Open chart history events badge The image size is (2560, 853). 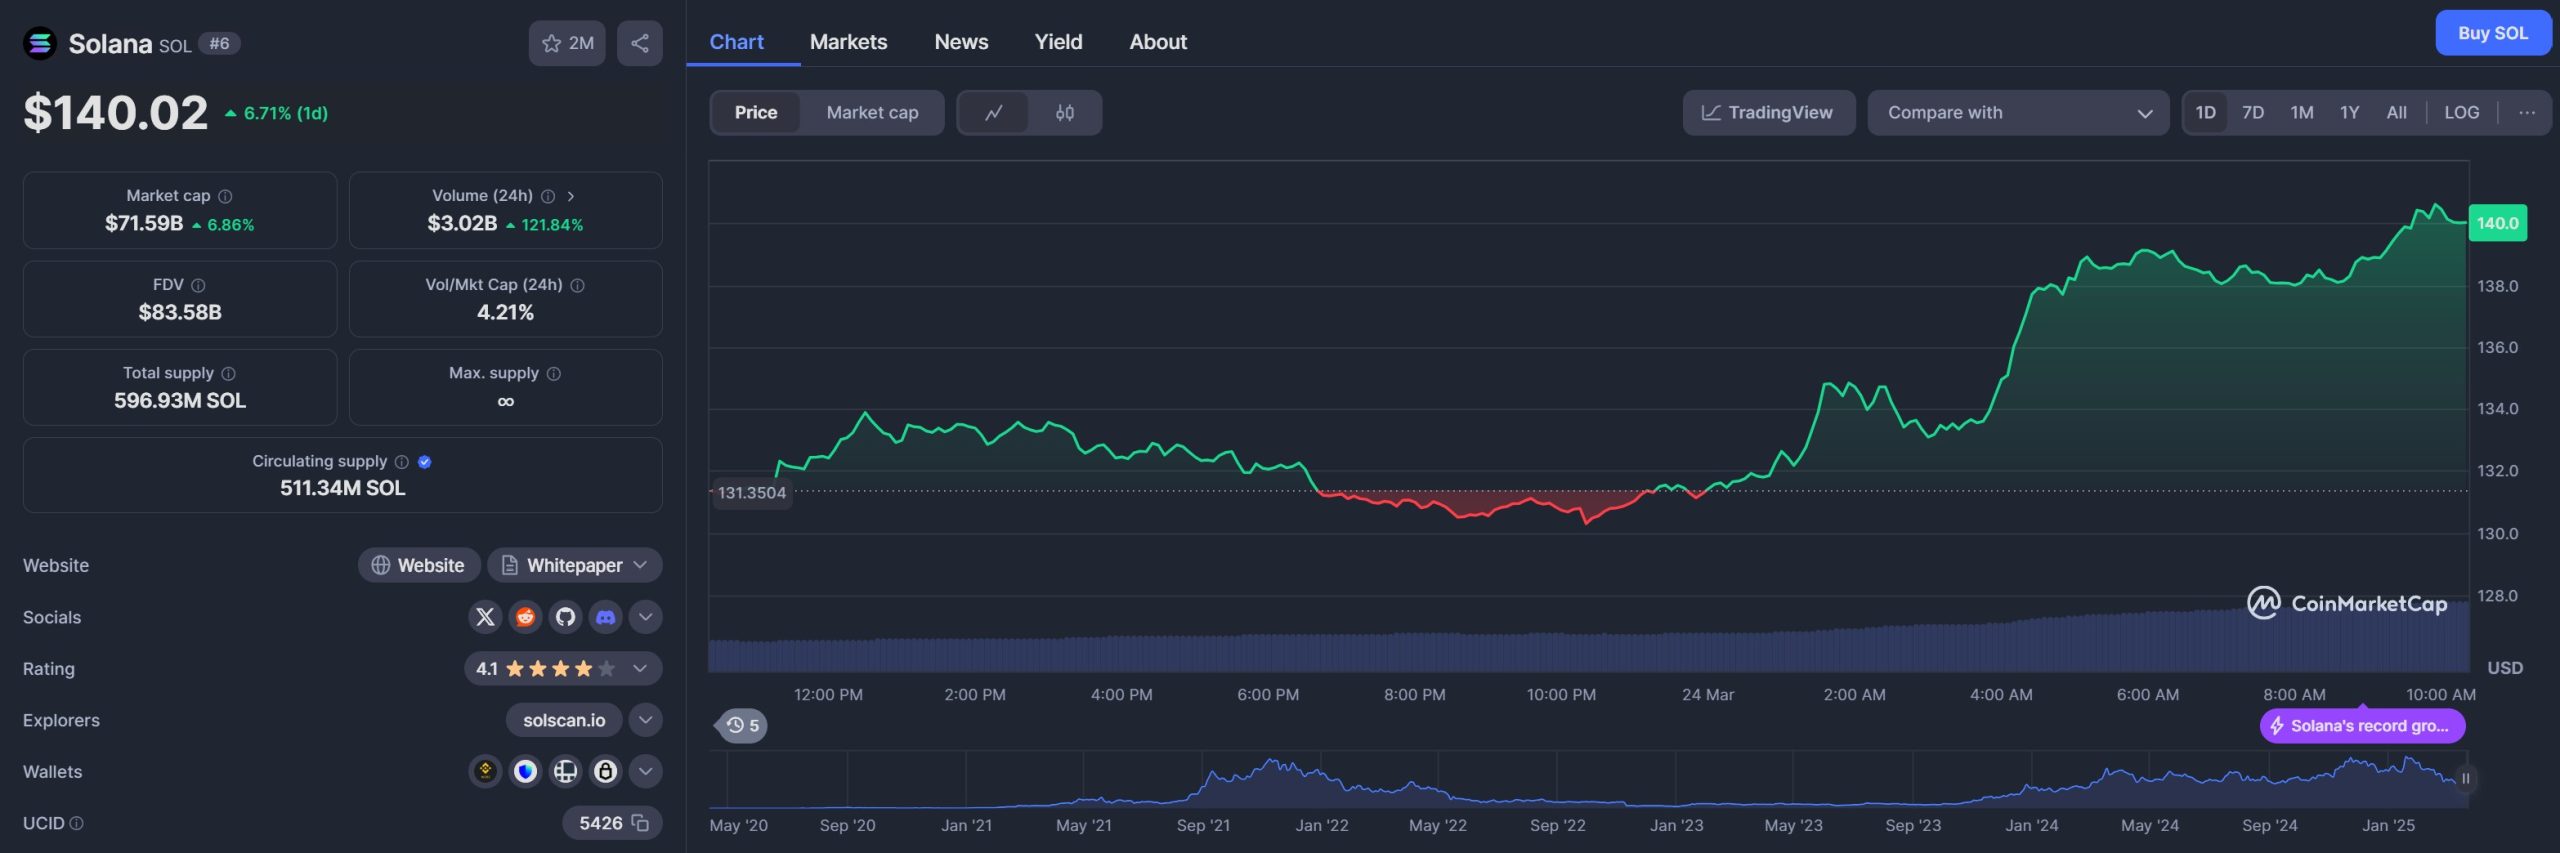[742, 725]
